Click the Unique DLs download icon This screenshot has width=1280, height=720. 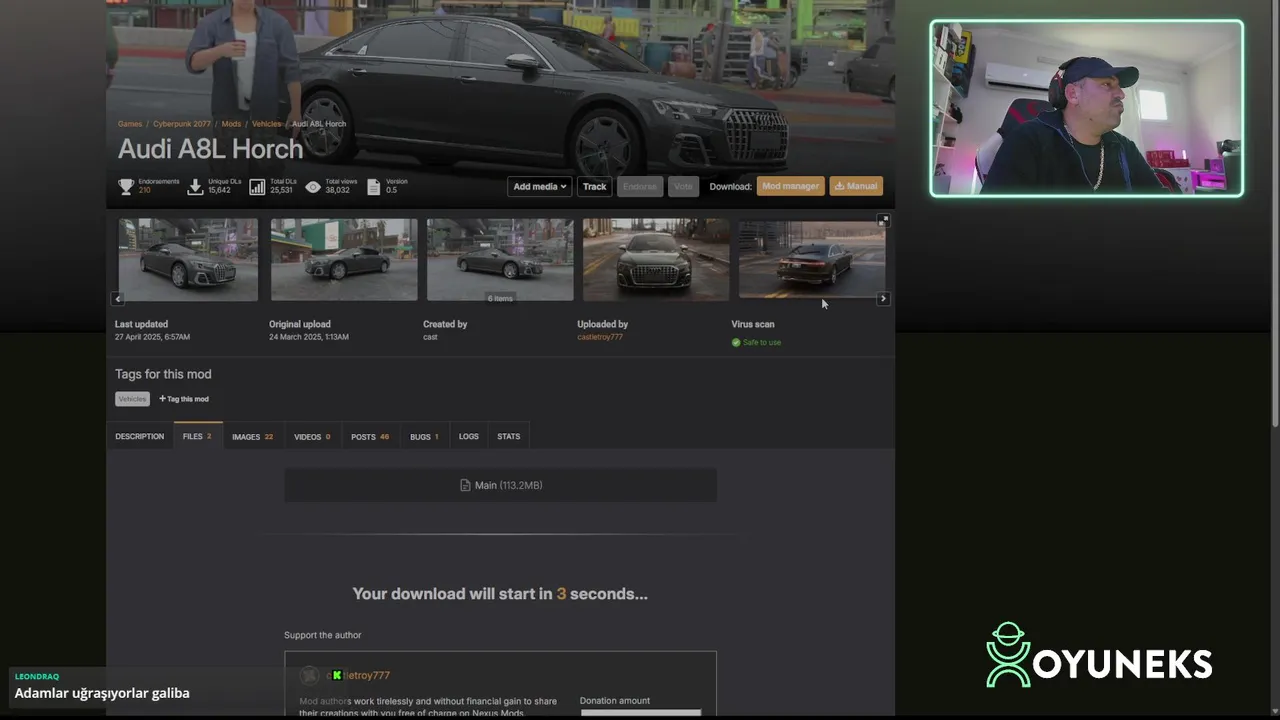point(196,186)
